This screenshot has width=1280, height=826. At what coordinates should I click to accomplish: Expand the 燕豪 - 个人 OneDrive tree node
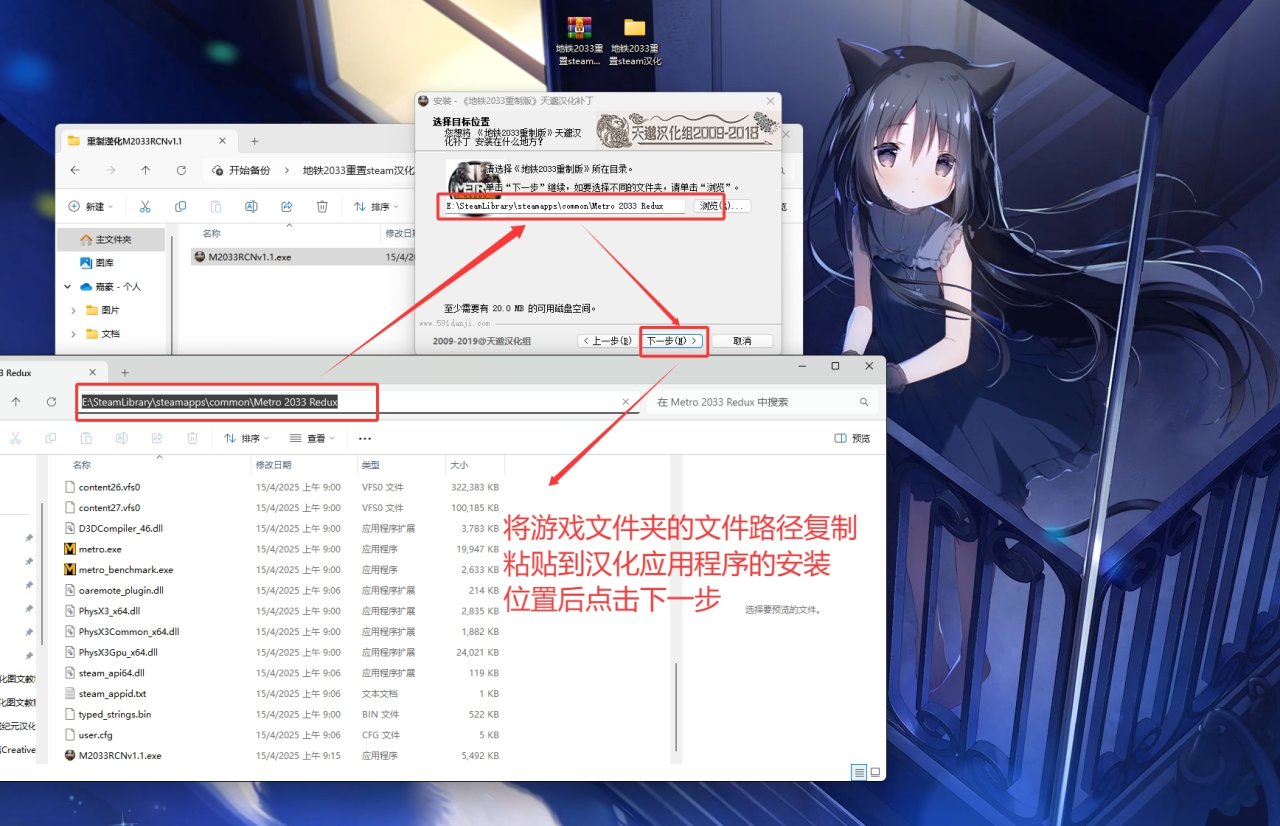68,287
